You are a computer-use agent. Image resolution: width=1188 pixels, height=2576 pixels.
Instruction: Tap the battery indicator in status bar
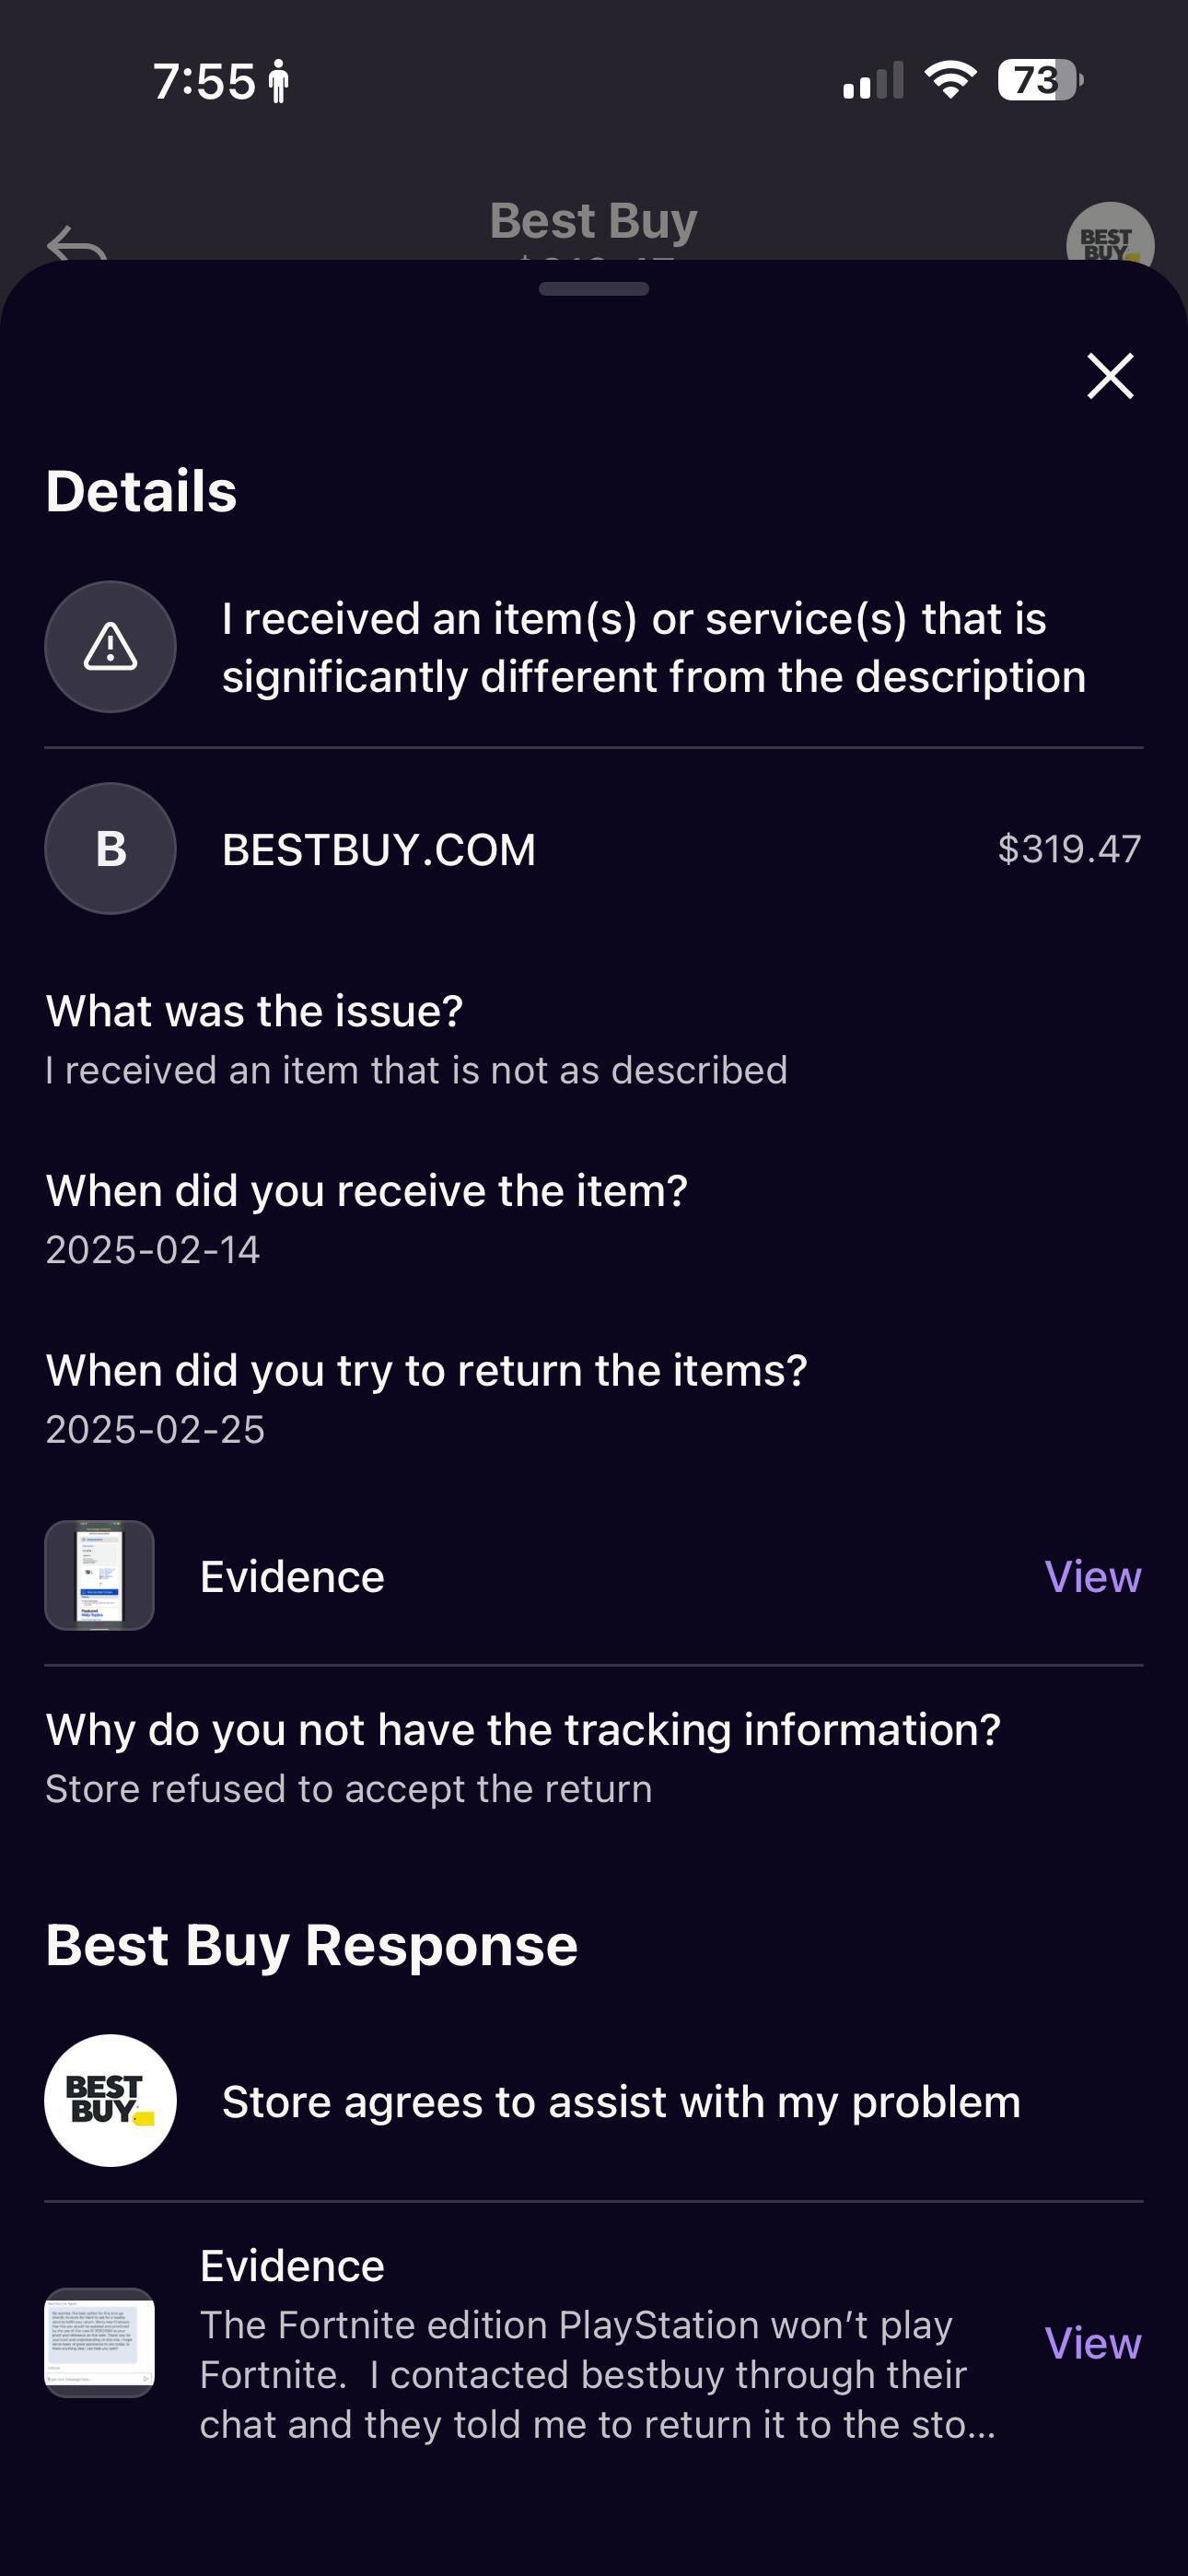[1039, 80]
